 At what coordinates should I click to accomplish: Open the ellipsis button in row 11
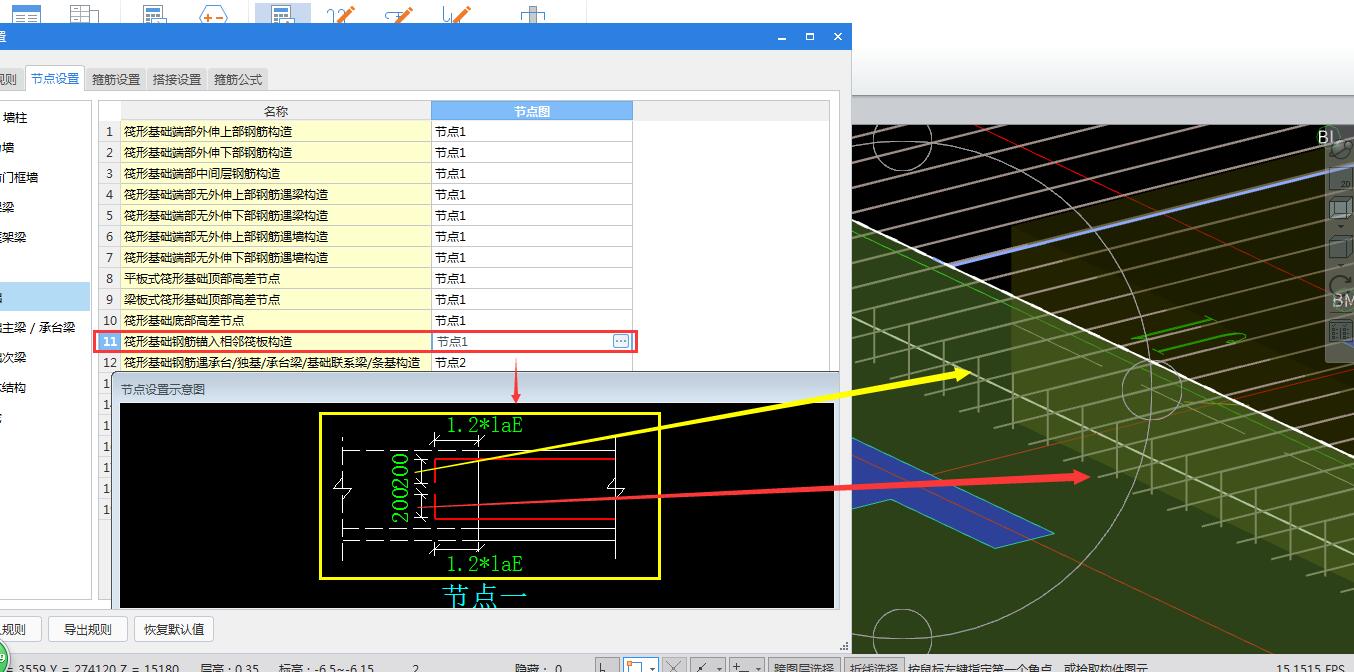tap(621, 341)
